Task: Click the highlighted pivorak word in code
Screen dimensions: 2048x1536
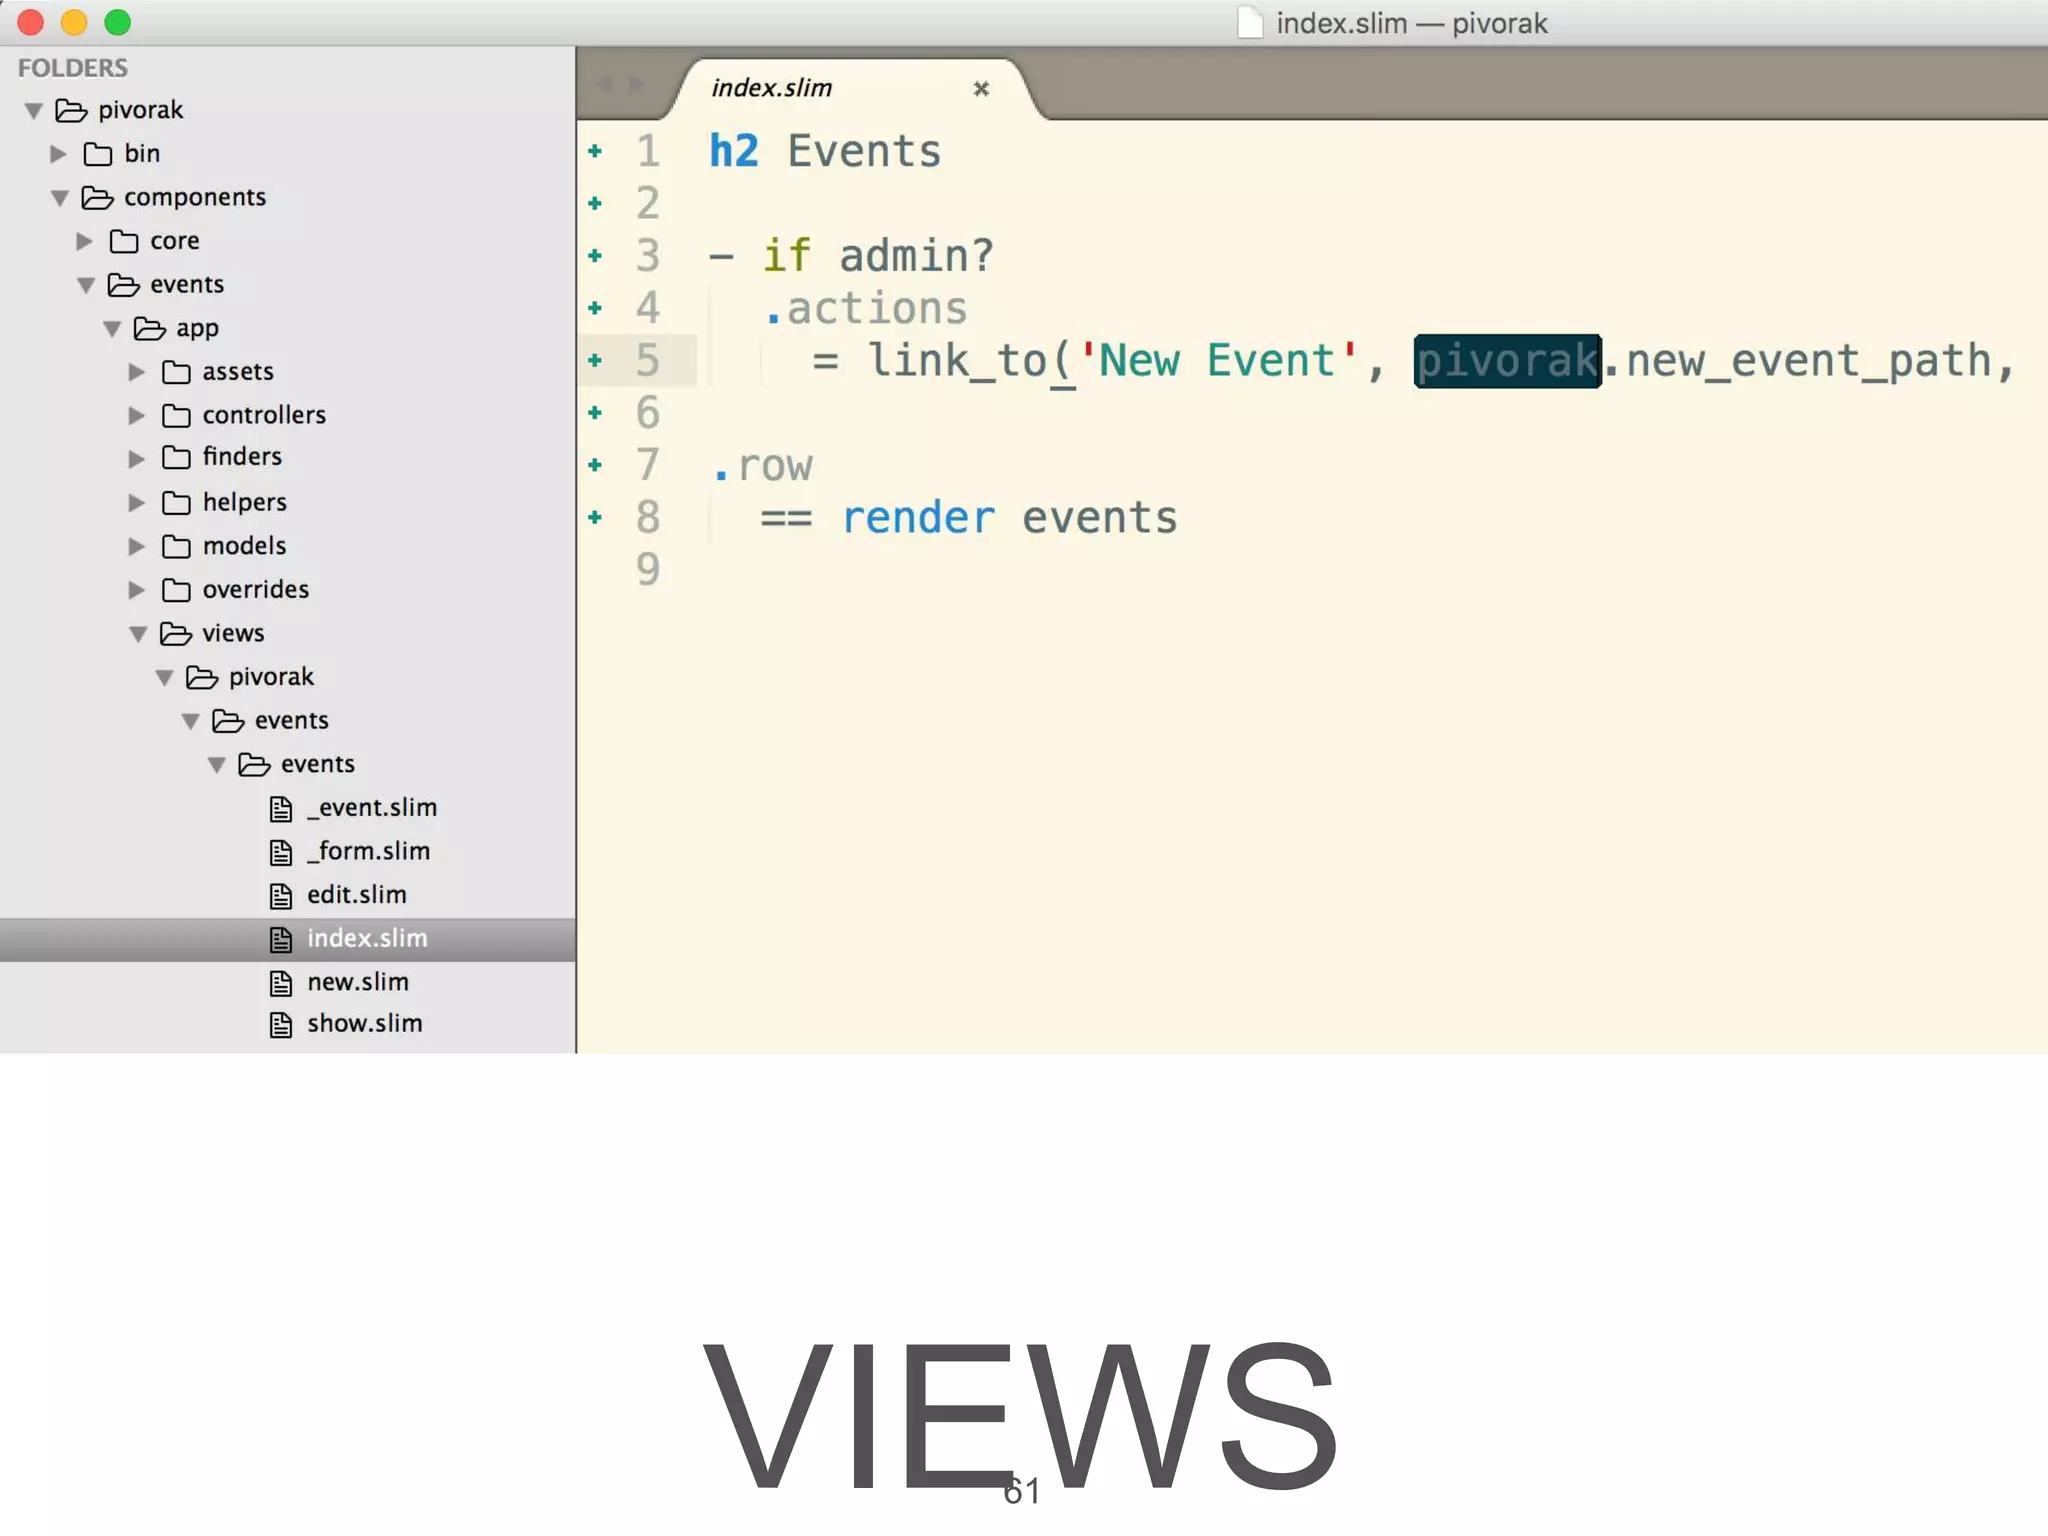Action: point(1507,361)
